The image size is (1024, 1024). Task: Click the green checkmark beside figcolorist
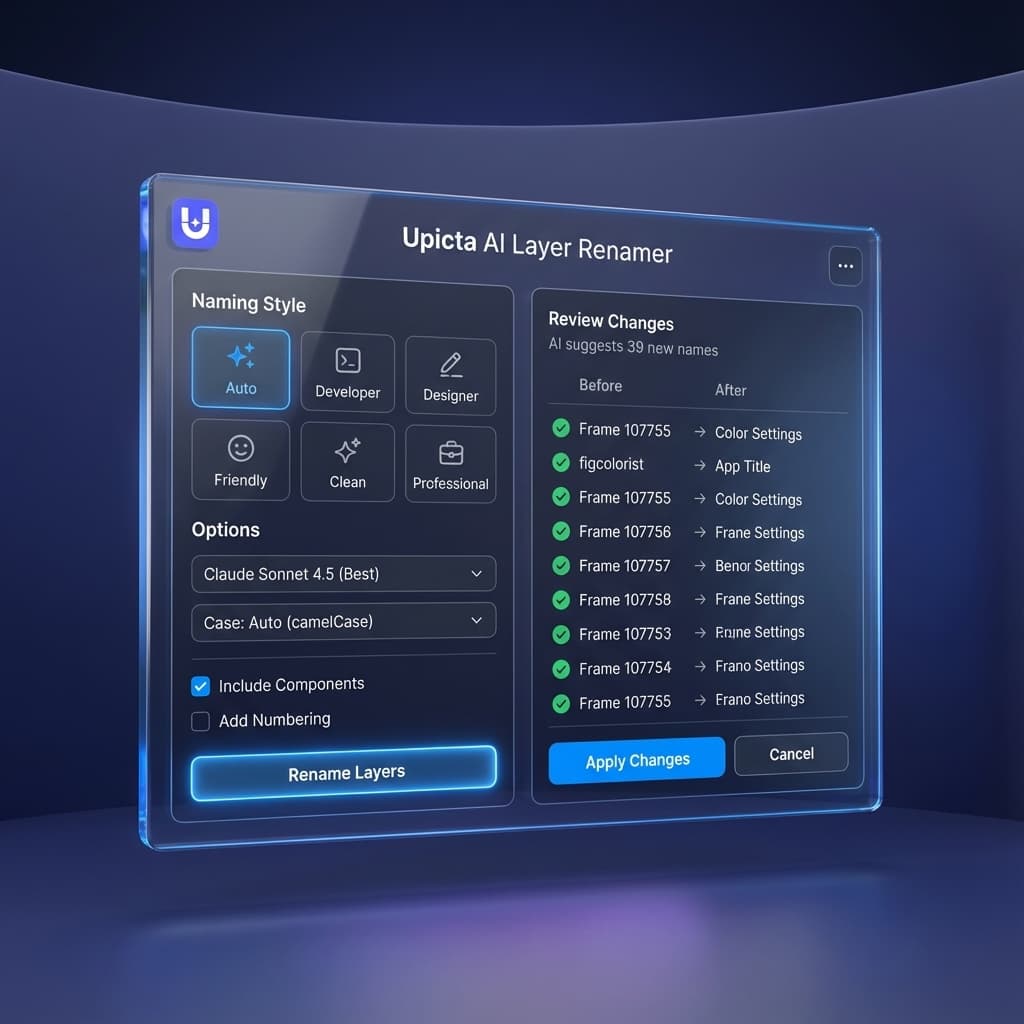point(560,462)
